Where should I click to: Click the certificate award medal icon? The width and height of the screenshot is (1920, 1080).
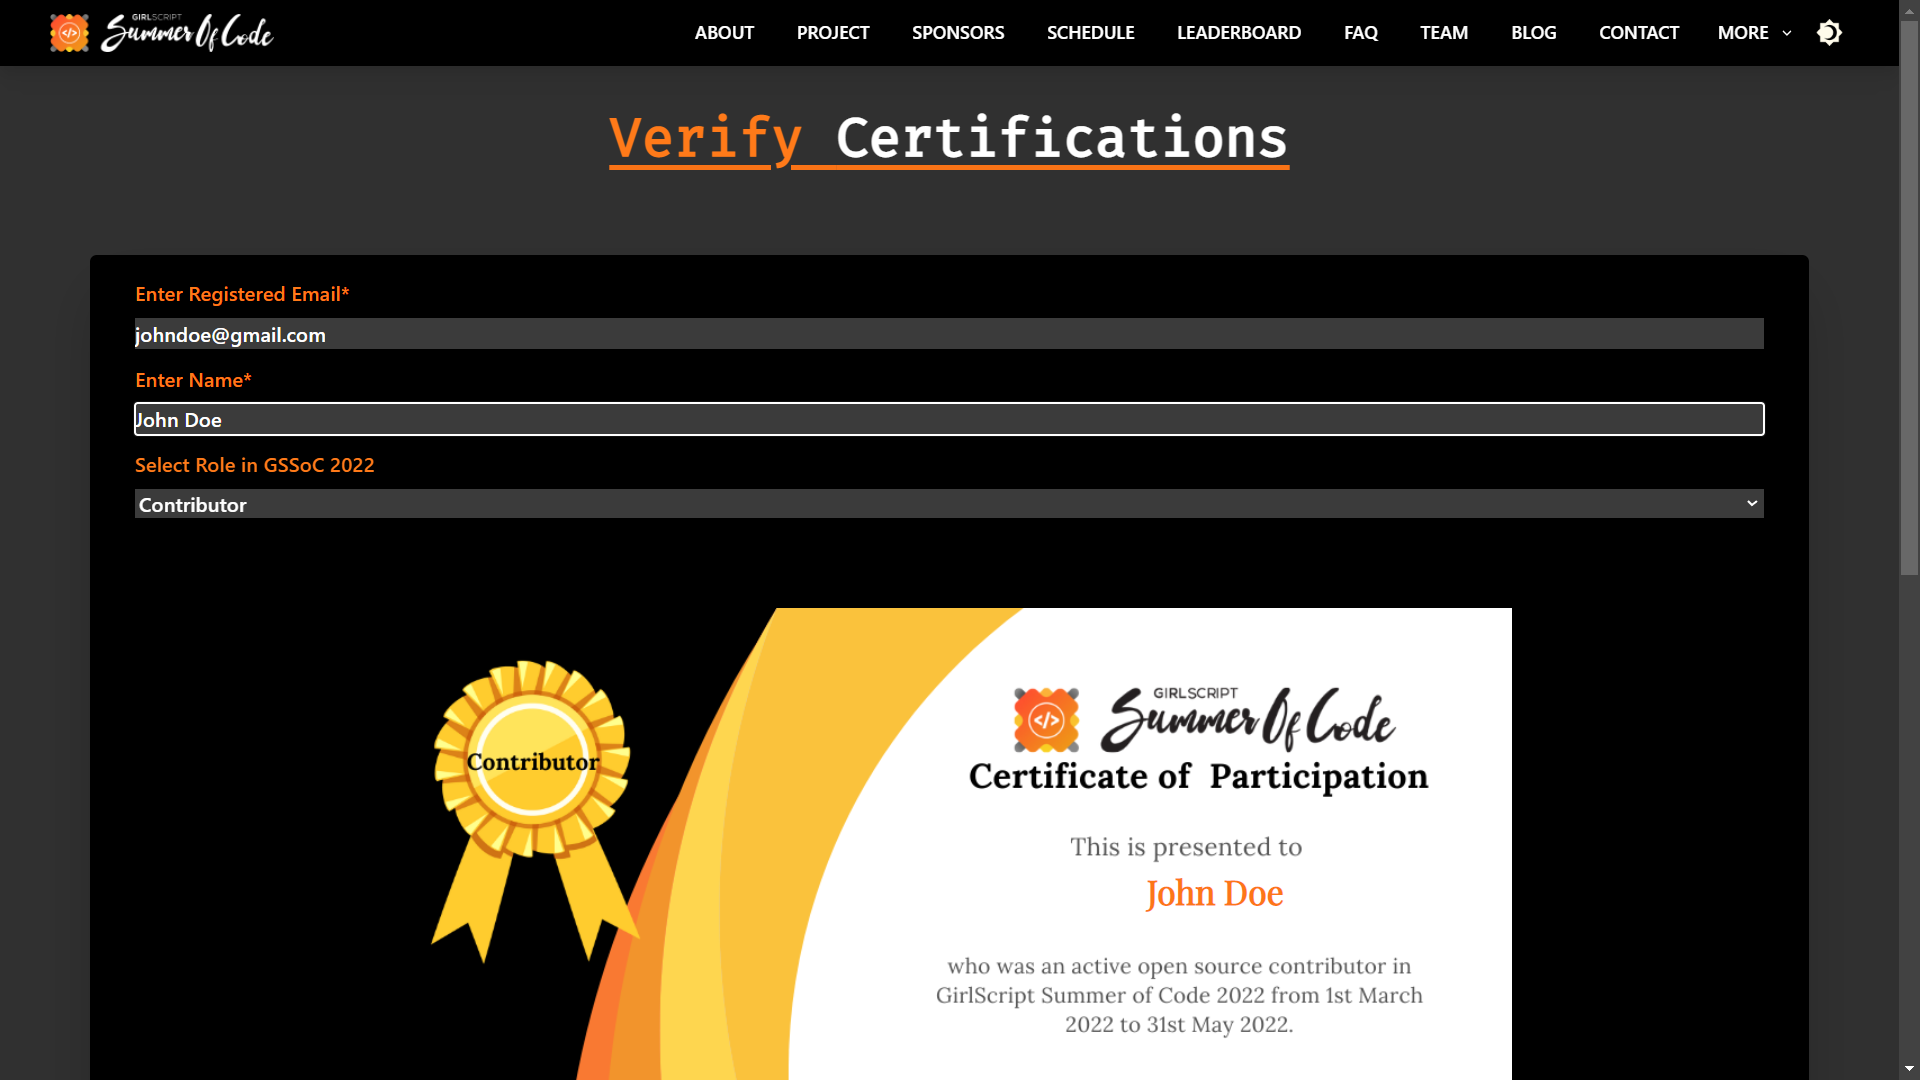click(533, 761)
